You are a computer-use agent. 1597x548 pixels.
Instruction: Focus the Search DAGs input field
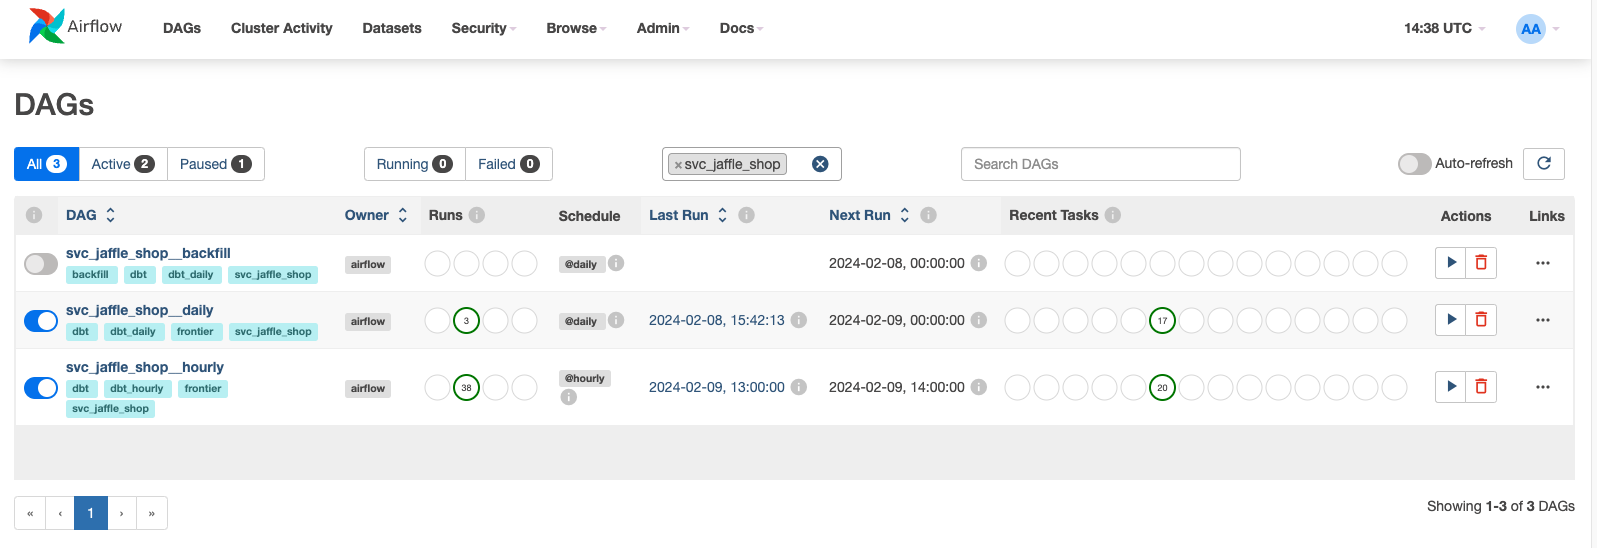(1100, 164)
